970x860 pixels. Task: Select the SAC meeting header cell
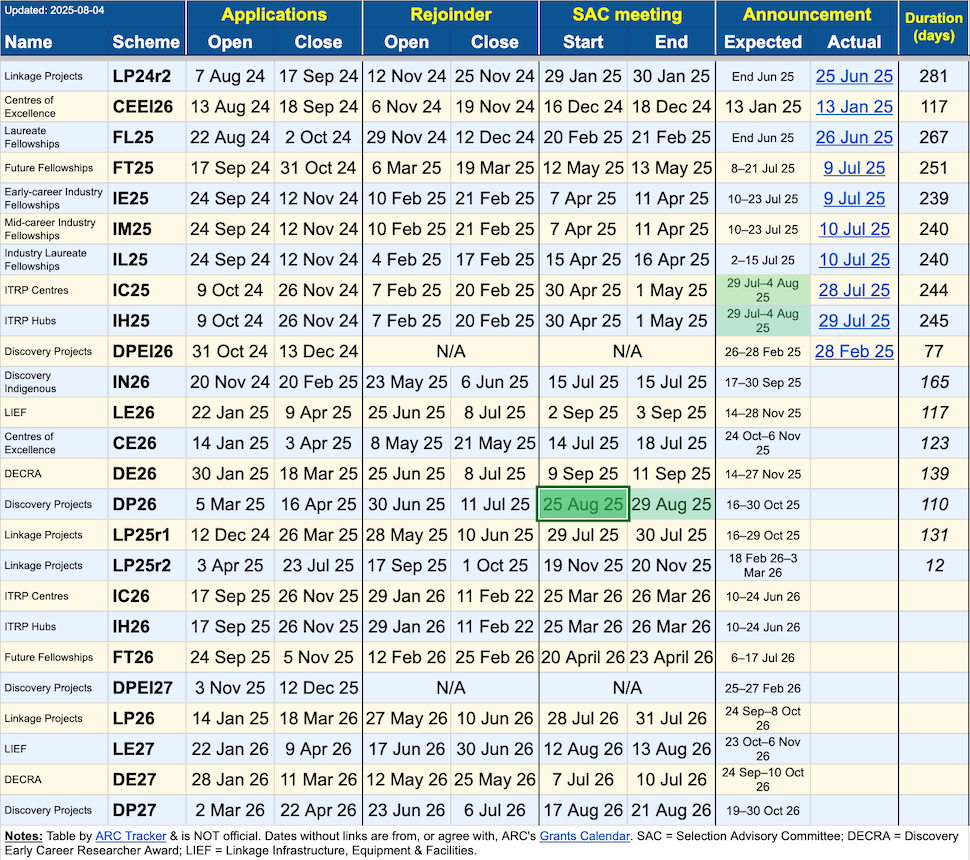click(x=627, y=15)
